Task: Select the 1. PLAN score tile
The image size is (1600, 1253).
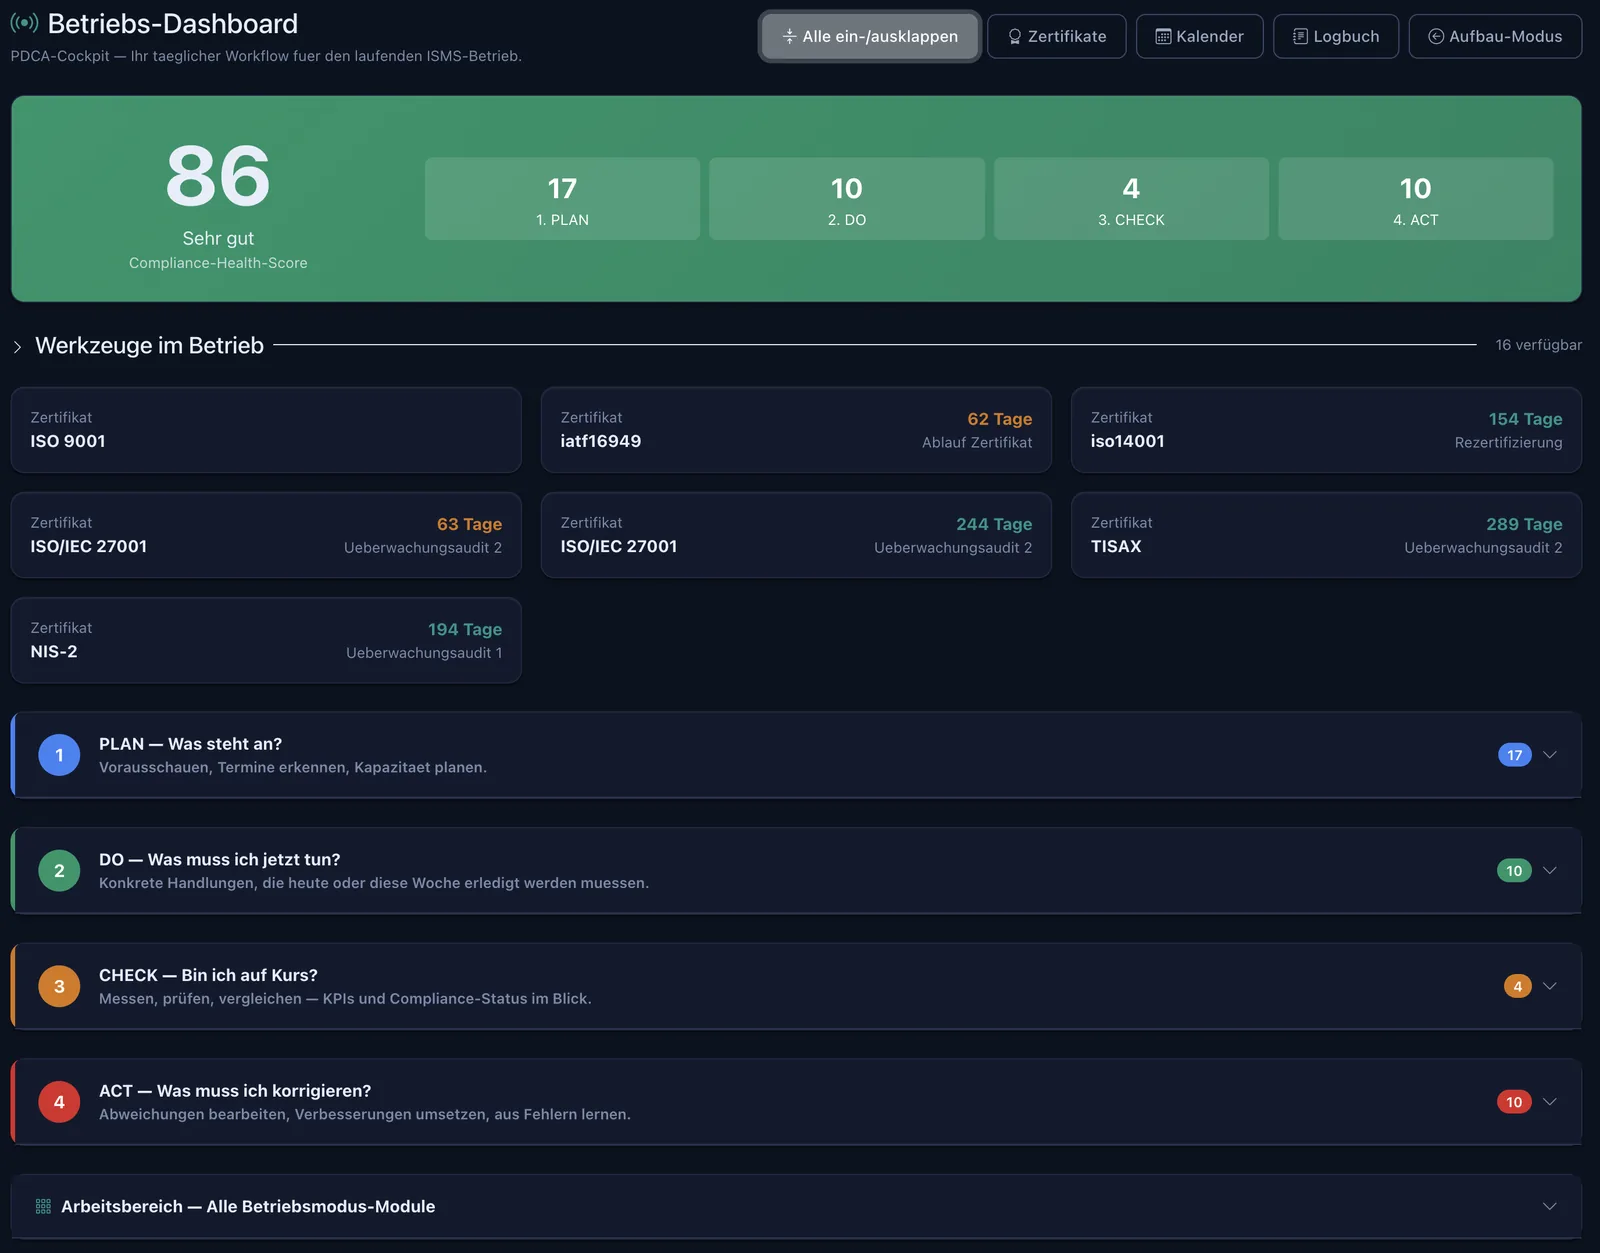Action: coord(562,198)
